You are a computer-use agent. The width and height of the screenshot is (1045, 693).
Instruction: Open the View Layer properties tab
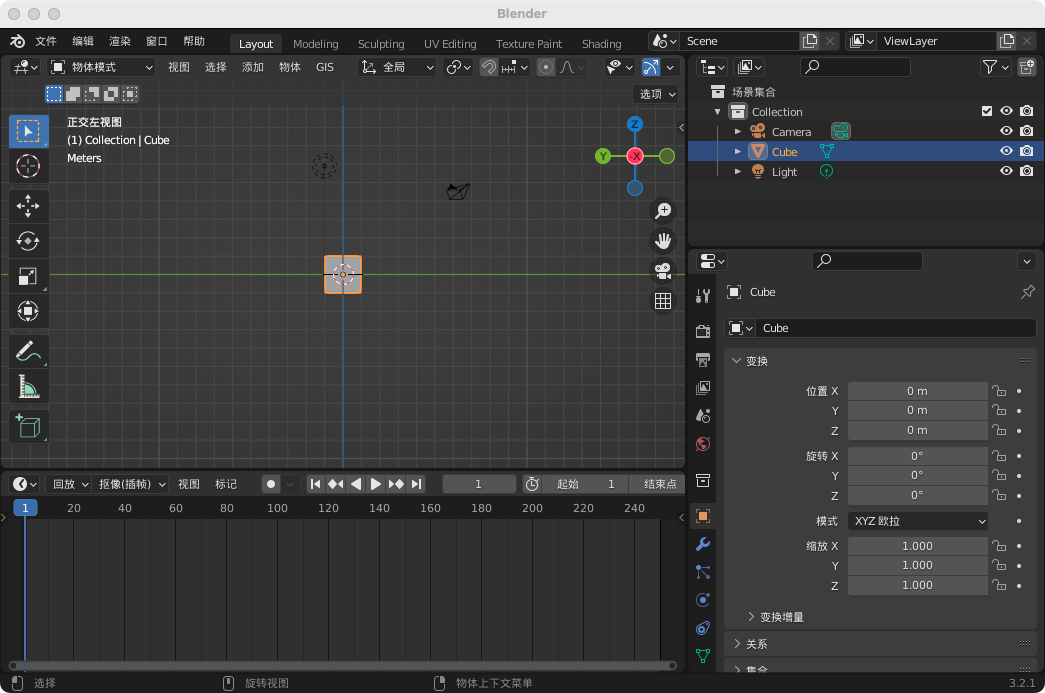pyautogui.click(x=702, y=388)
